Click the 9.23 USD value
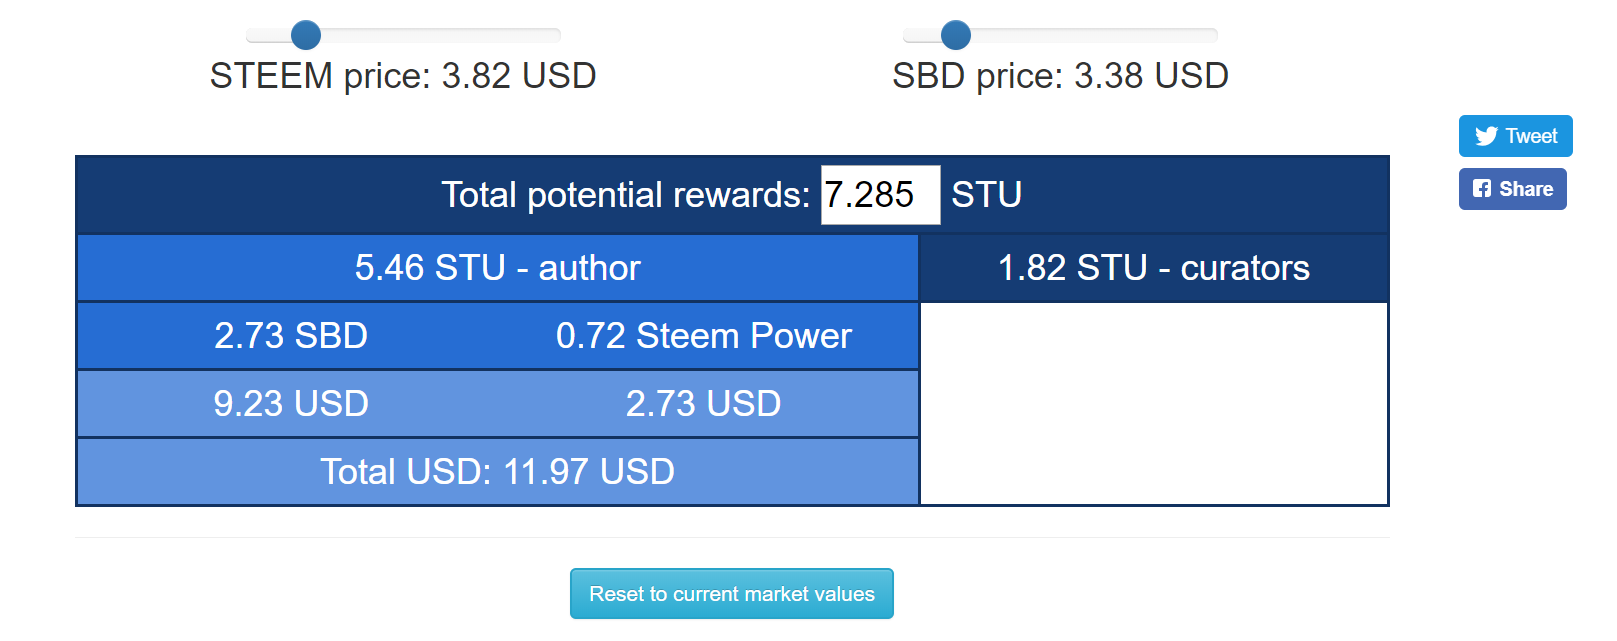 coord(291,404)
